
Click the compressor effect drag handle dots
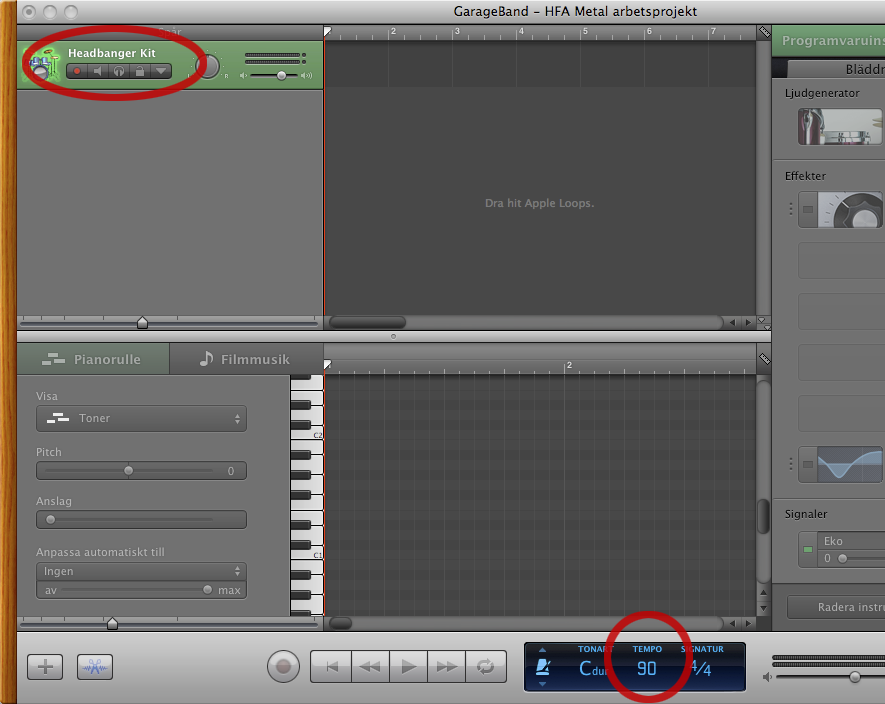791,209
